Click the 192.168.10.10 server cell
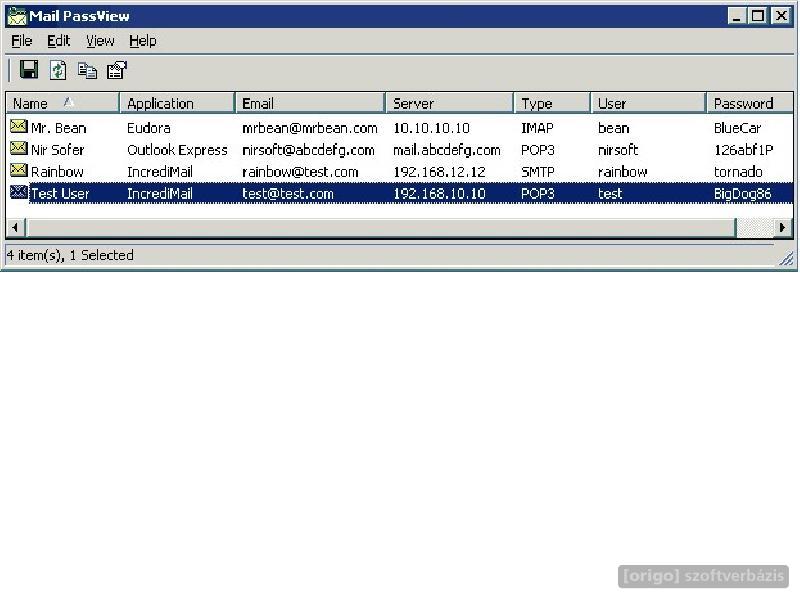The width and height of the screenshot is (800, 600). 439,194
